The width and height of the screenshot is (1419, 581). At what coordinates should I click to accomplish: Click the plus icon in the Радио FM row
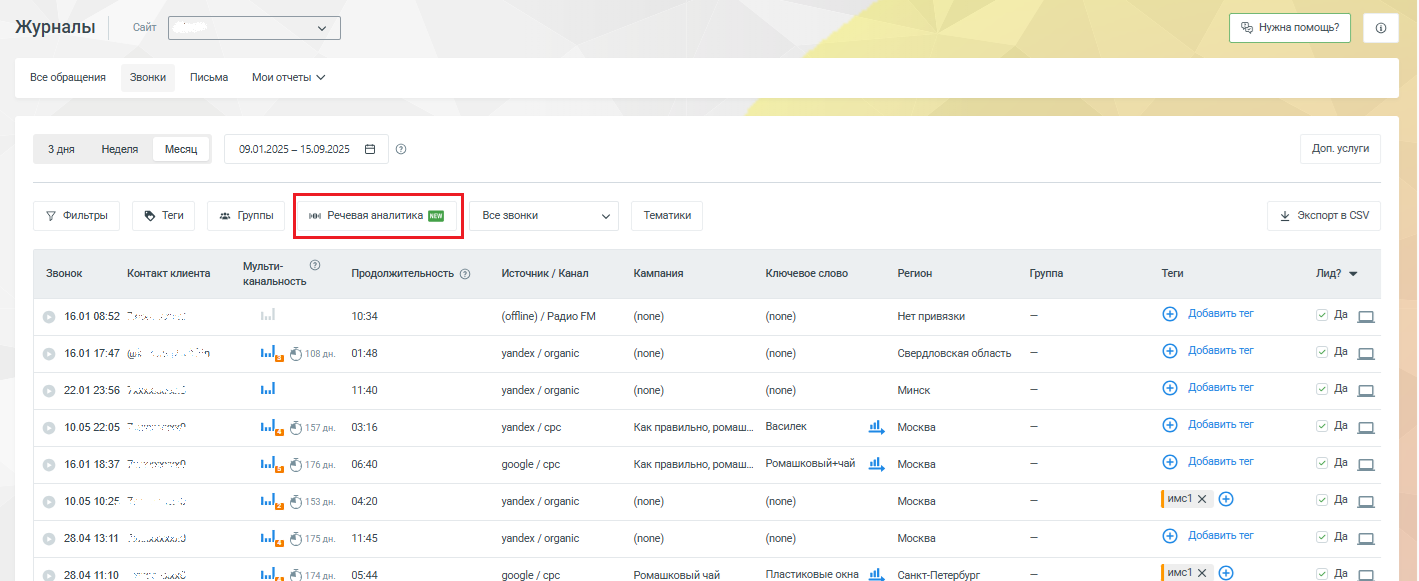1170,314
